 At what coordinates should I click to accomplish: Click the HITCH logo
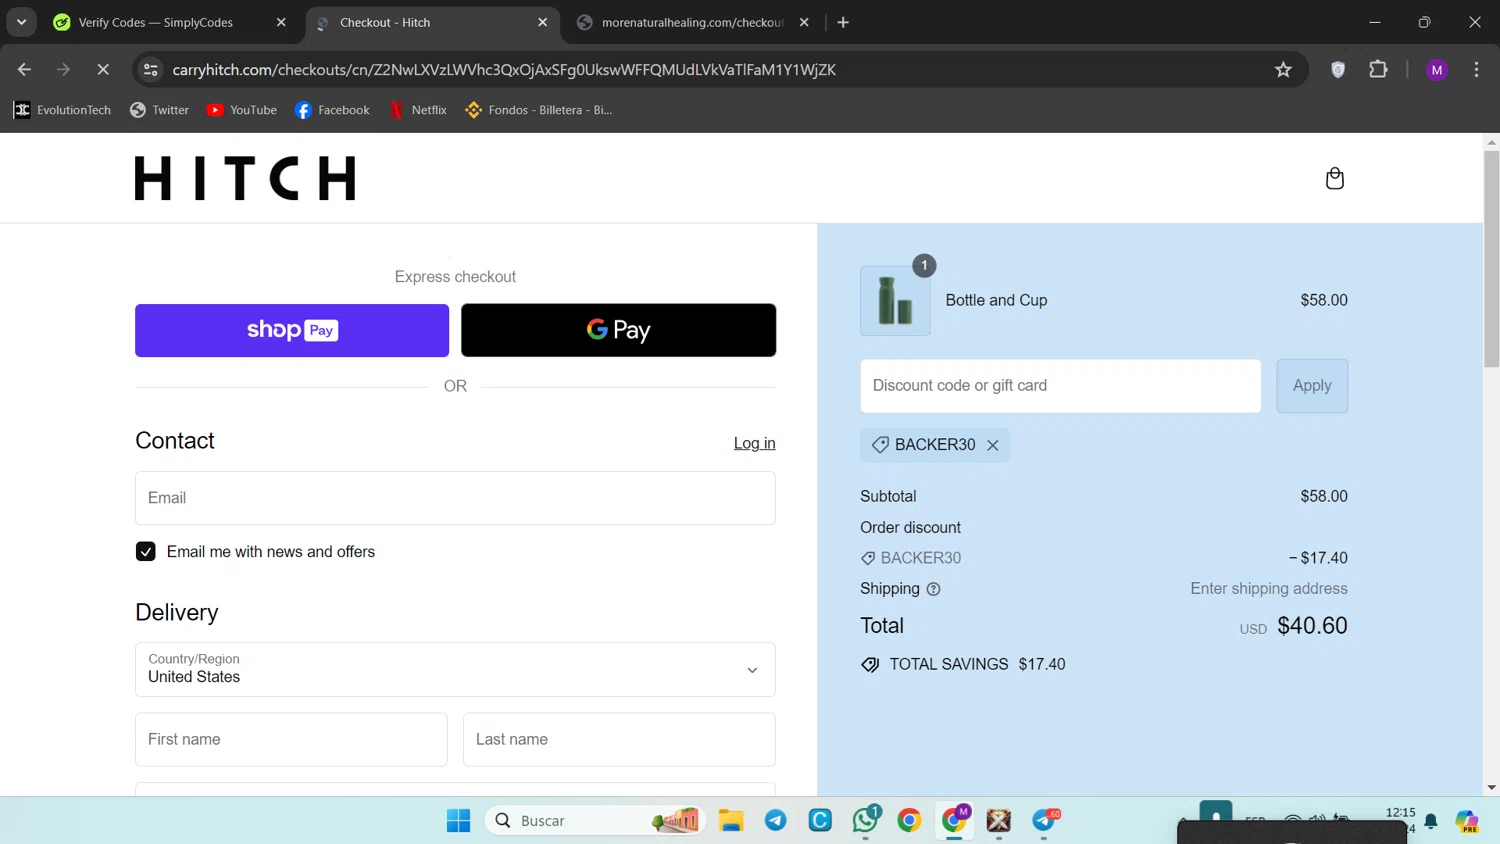pos(245,178)
